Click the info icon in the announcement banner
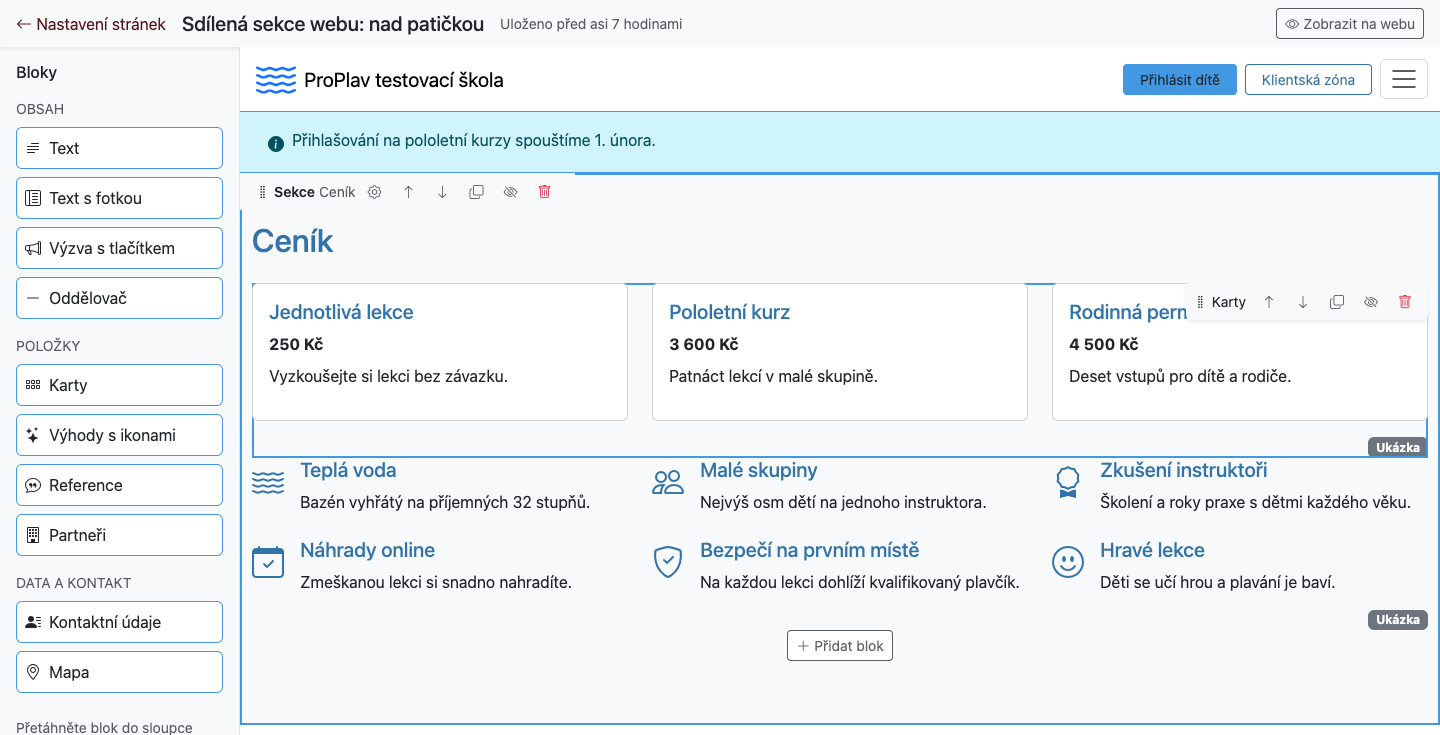This screenshot has height=735, width=1440. (276, 144)
